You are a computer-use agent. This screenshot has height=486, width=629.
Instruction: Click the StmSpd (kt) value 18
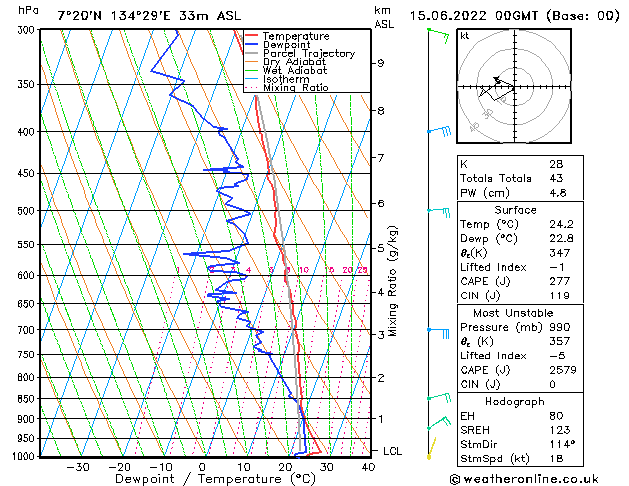point(556,458)
